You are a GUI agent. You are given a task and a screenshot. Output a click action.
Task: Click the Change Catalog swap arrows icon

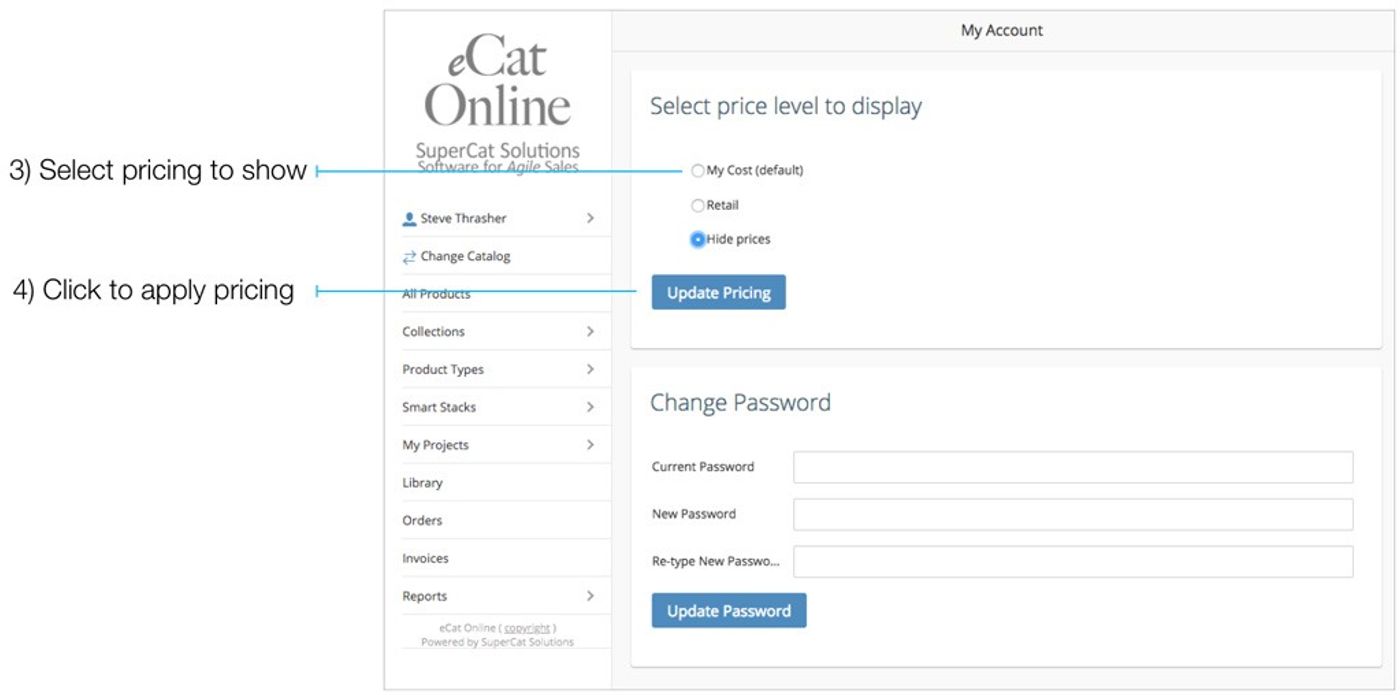[409, 257]
